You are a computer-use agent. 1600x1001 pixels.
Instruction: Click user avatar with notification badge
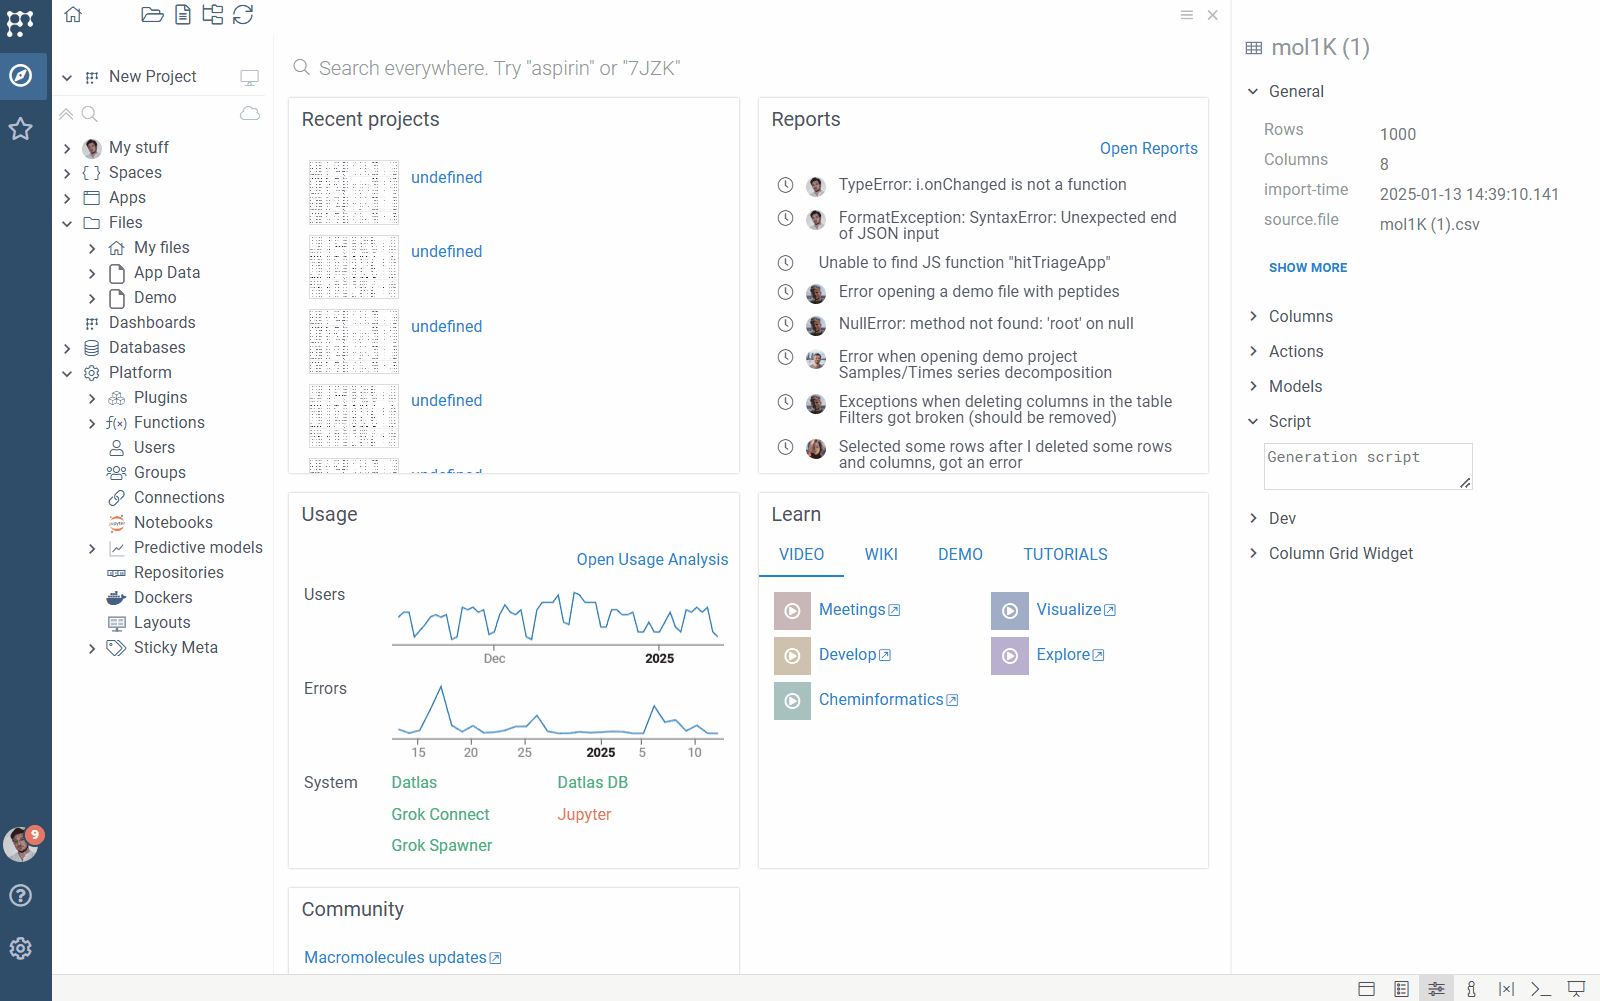coord(21,844)
